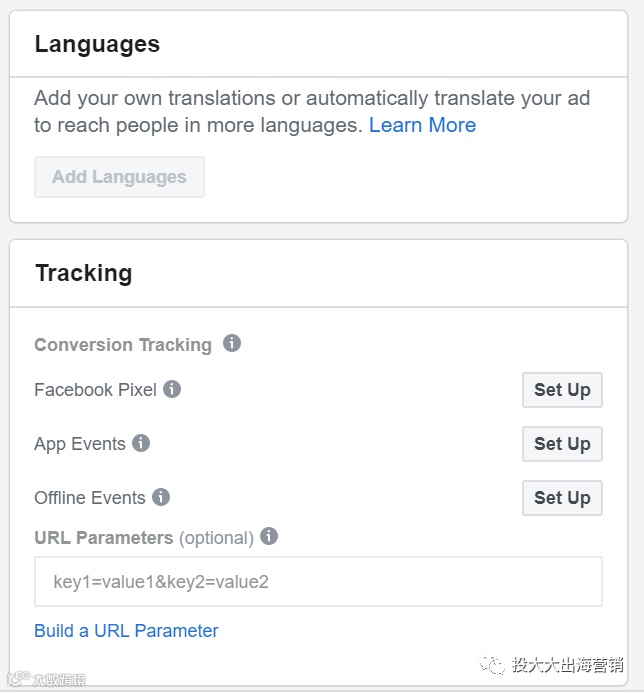Show the URL Parameters info icon tooltip
The height and width of the screenshot is (693, 644).
point(269,537)
